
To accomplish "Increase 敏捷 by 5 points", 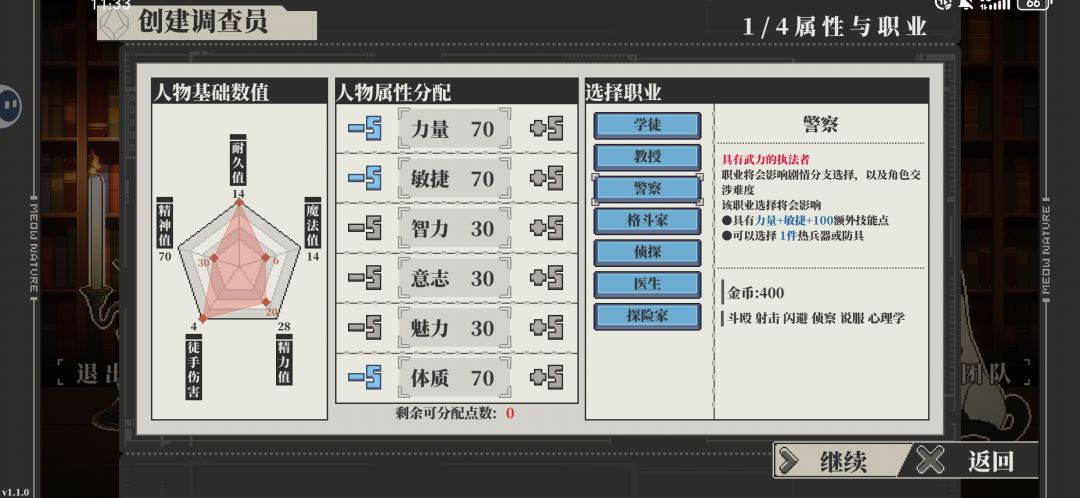I will (546, 178).
